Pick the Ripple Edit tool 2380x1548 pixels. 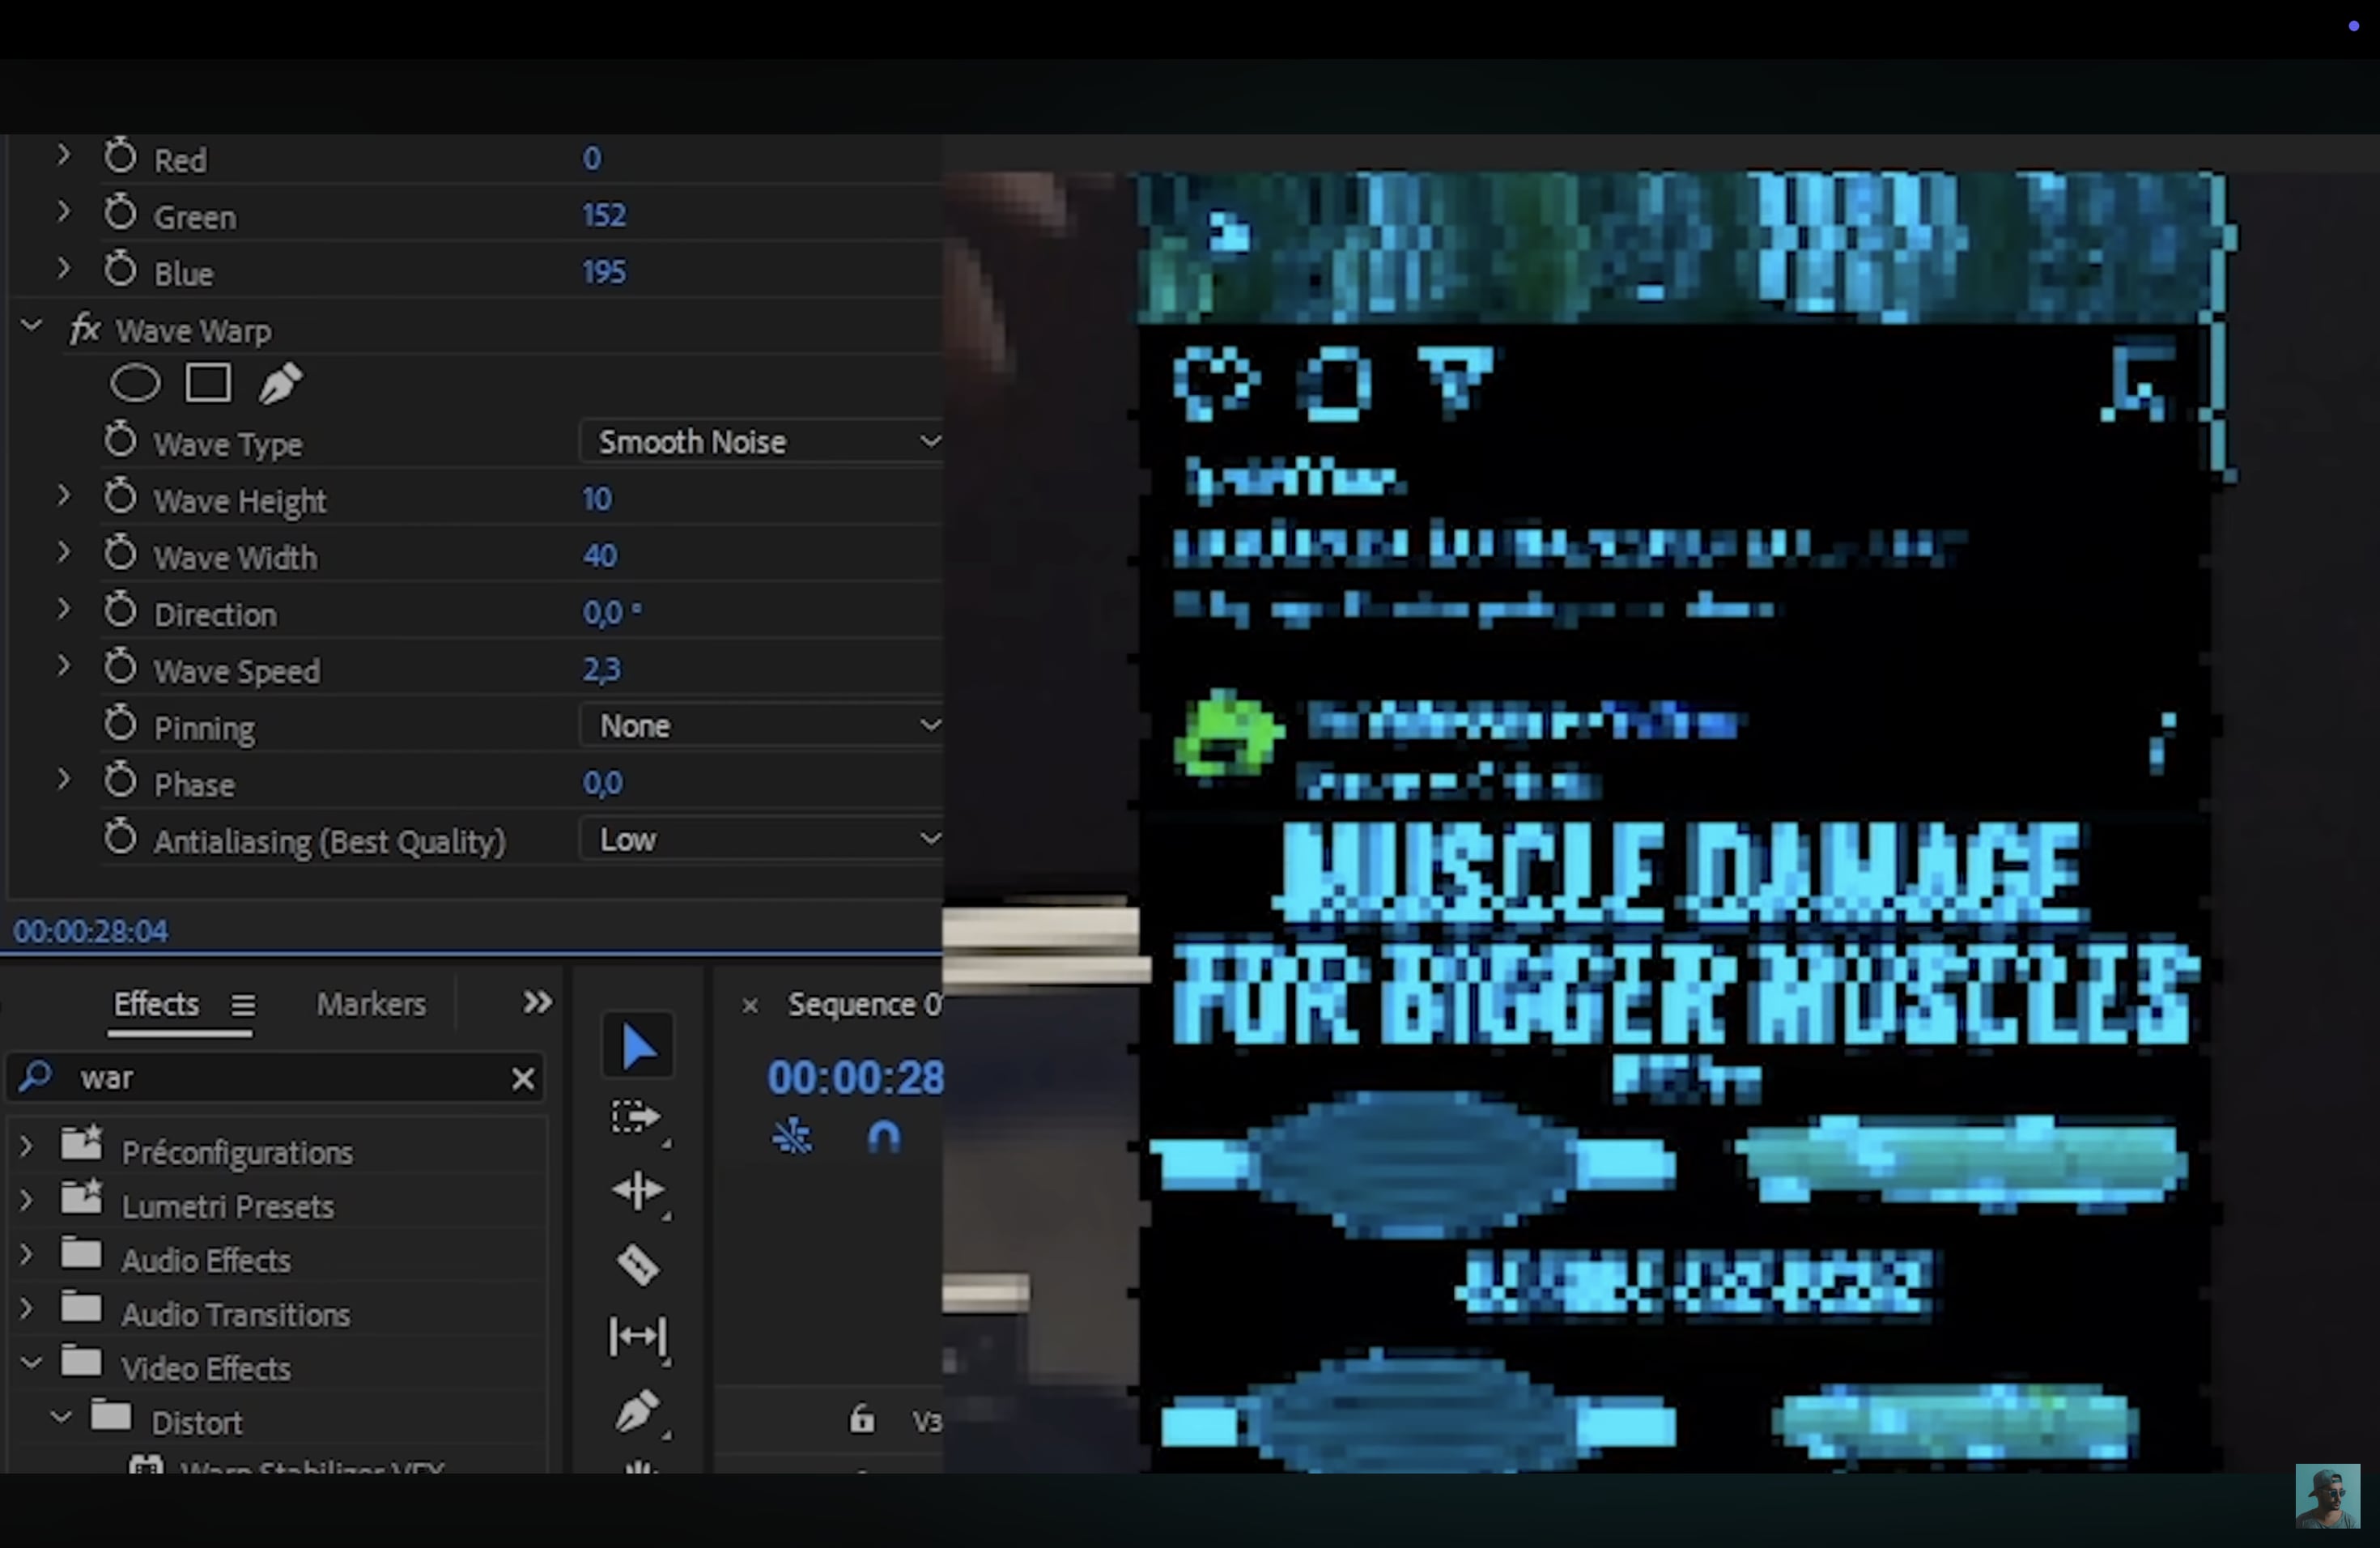(x=637, y=1191)
